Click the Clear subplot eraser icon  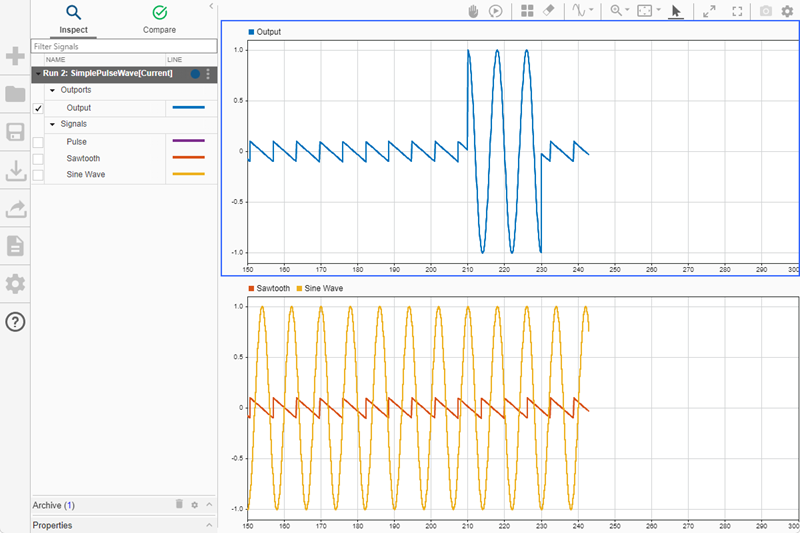[x=548, y=11]
